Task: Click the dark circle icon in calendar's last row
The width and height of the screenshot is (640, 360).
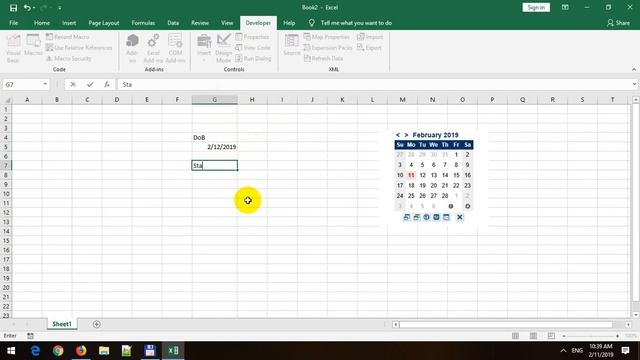Action: click(451, 206)
